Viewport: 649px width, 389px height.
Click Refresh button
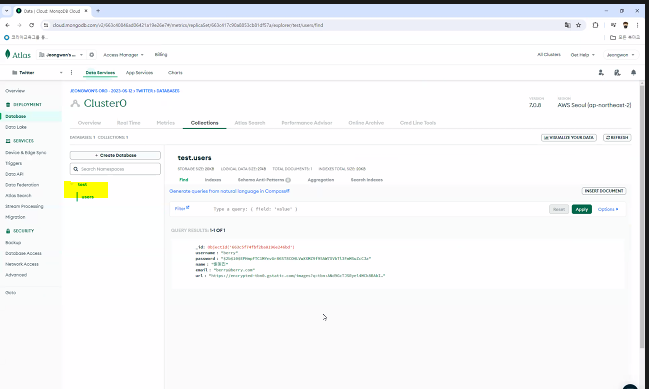click(x=617, y=137)
